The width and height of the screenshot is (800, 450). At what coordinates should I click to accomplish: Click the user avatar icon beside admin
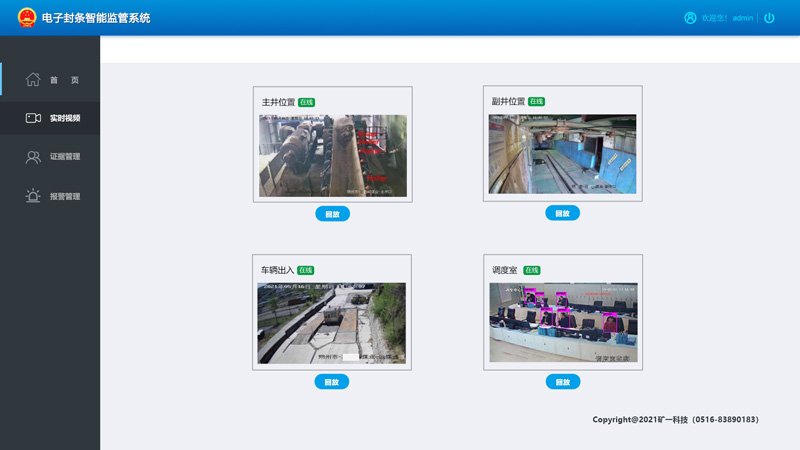tap(690, 18)
